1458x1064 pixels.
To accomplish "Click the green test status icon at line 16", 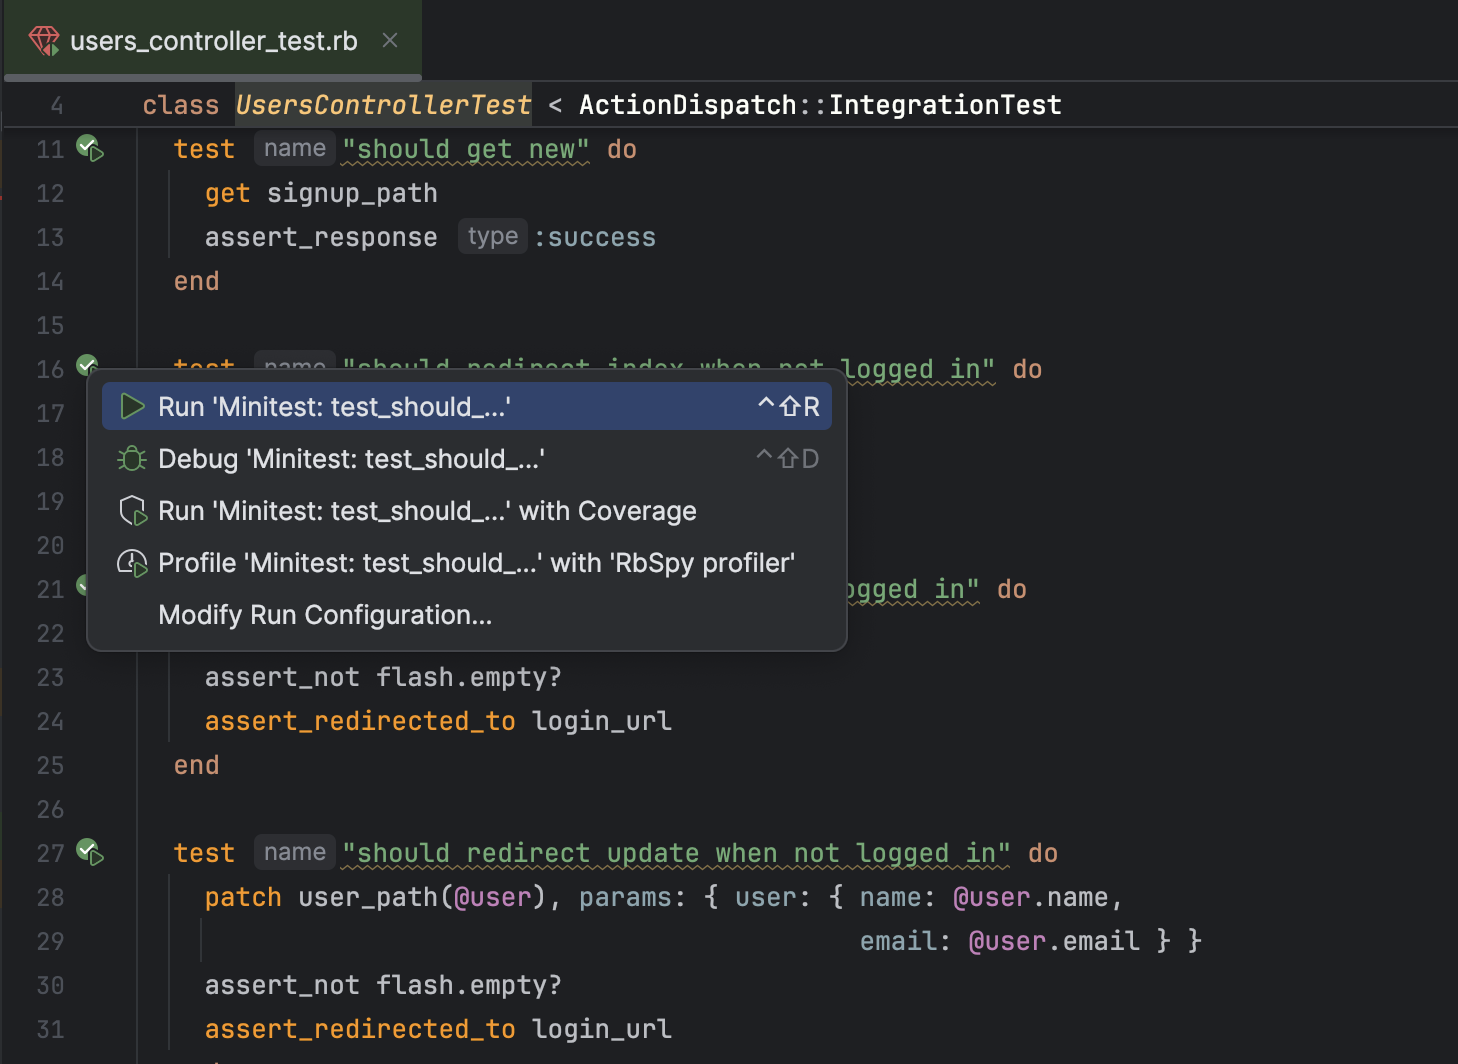I will click(x=88, y=365).
